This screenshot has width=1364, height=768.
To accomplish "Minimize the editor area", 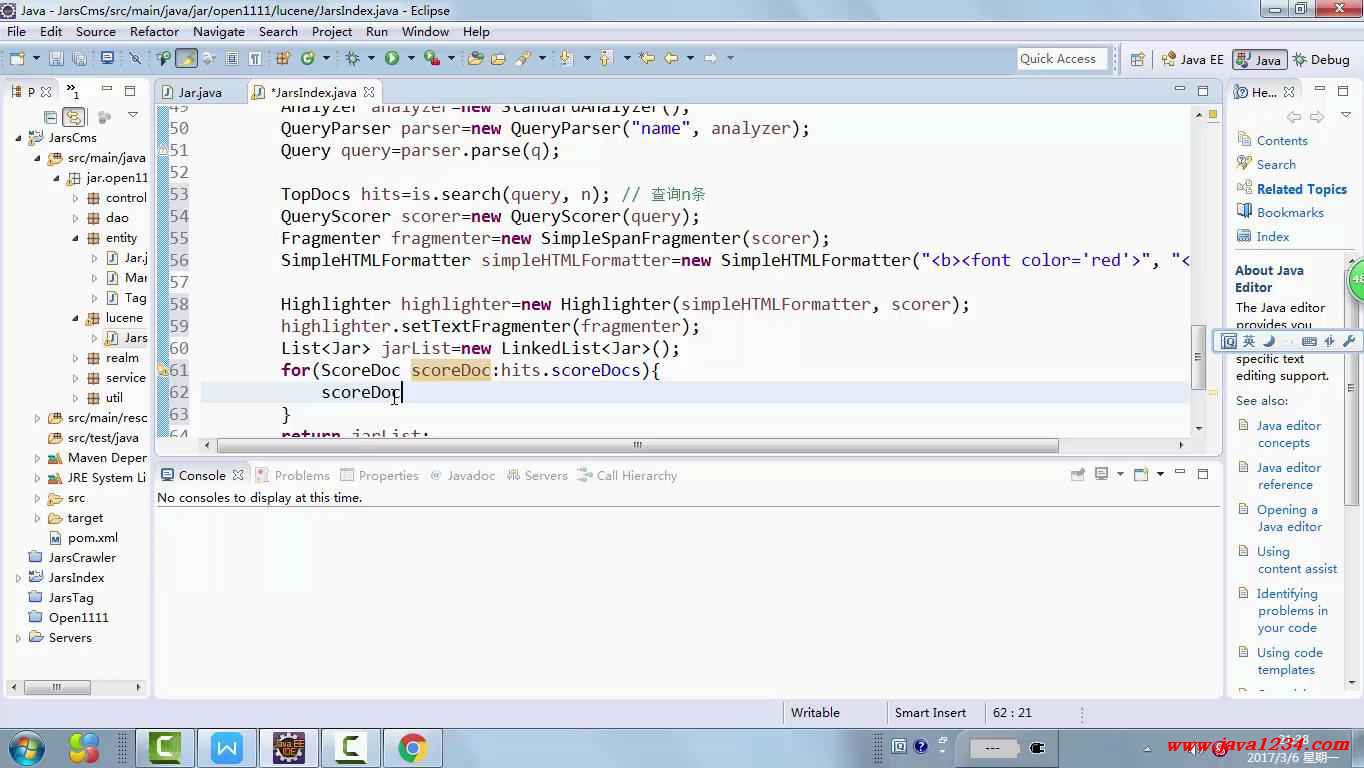I will [x=1178, y=91].
